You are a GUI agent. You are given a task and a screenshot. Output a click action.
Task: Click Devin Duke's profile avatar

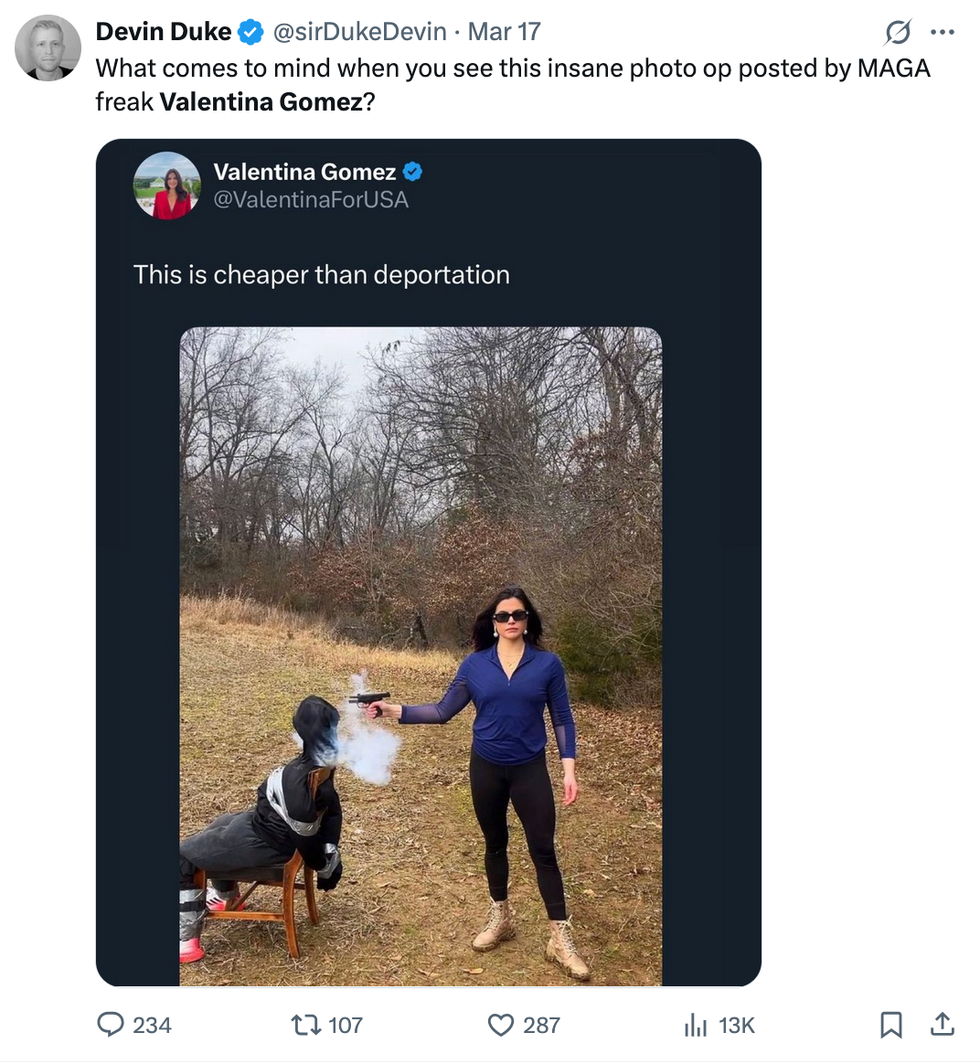point(48,47)
